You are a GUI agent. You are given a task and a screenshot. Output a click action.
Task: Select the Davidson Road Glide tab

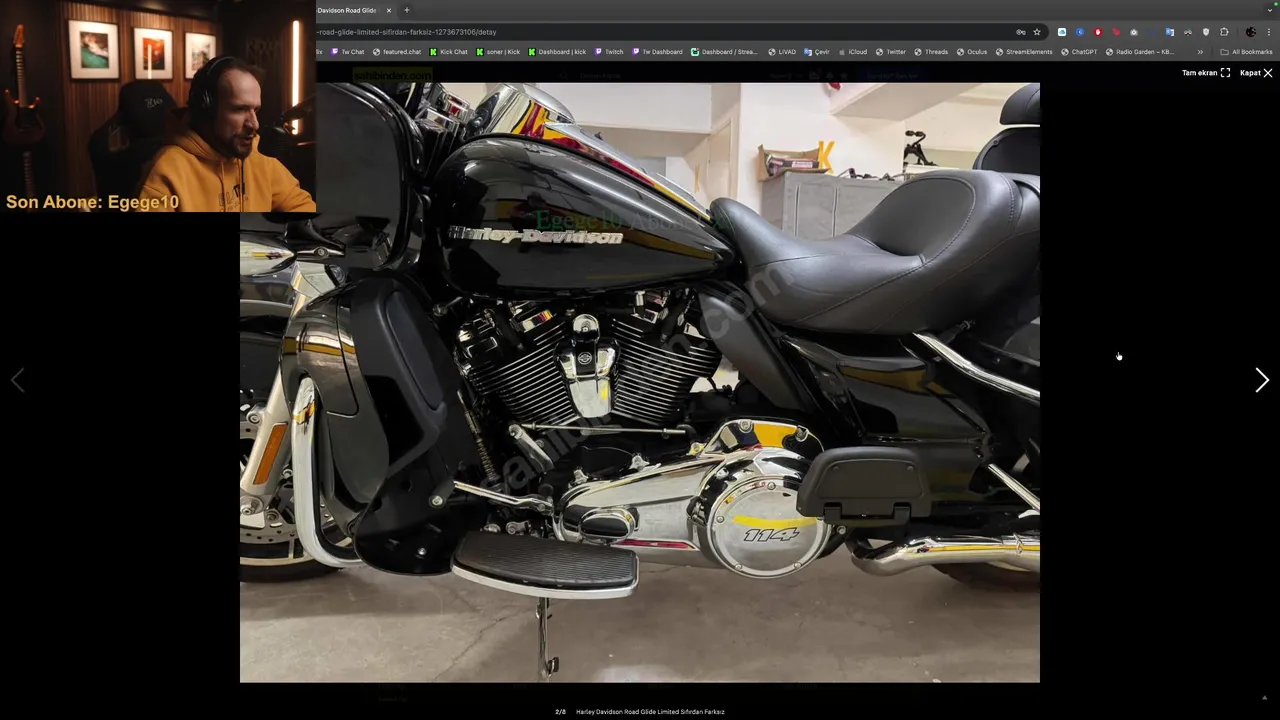[x=348, y=10]
